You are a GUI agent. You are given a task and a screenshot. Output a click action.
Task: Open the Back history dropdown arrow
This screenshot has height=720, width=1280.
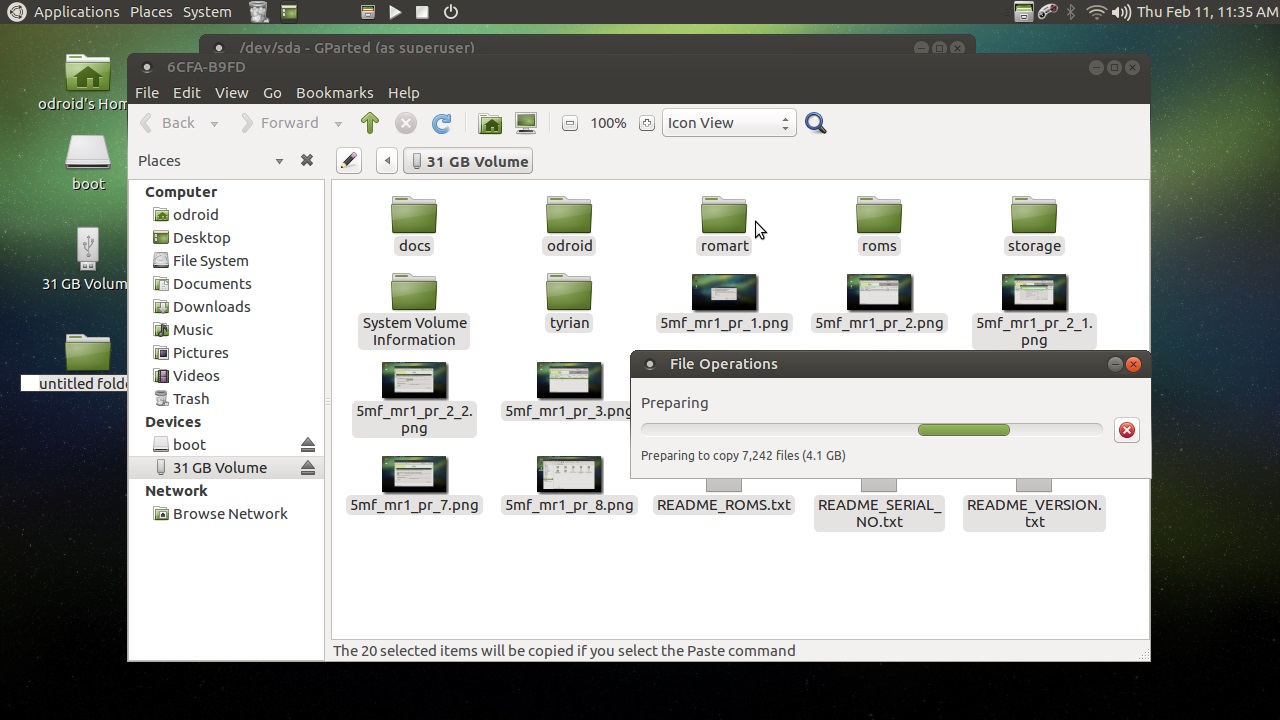(x=214, y=124)
